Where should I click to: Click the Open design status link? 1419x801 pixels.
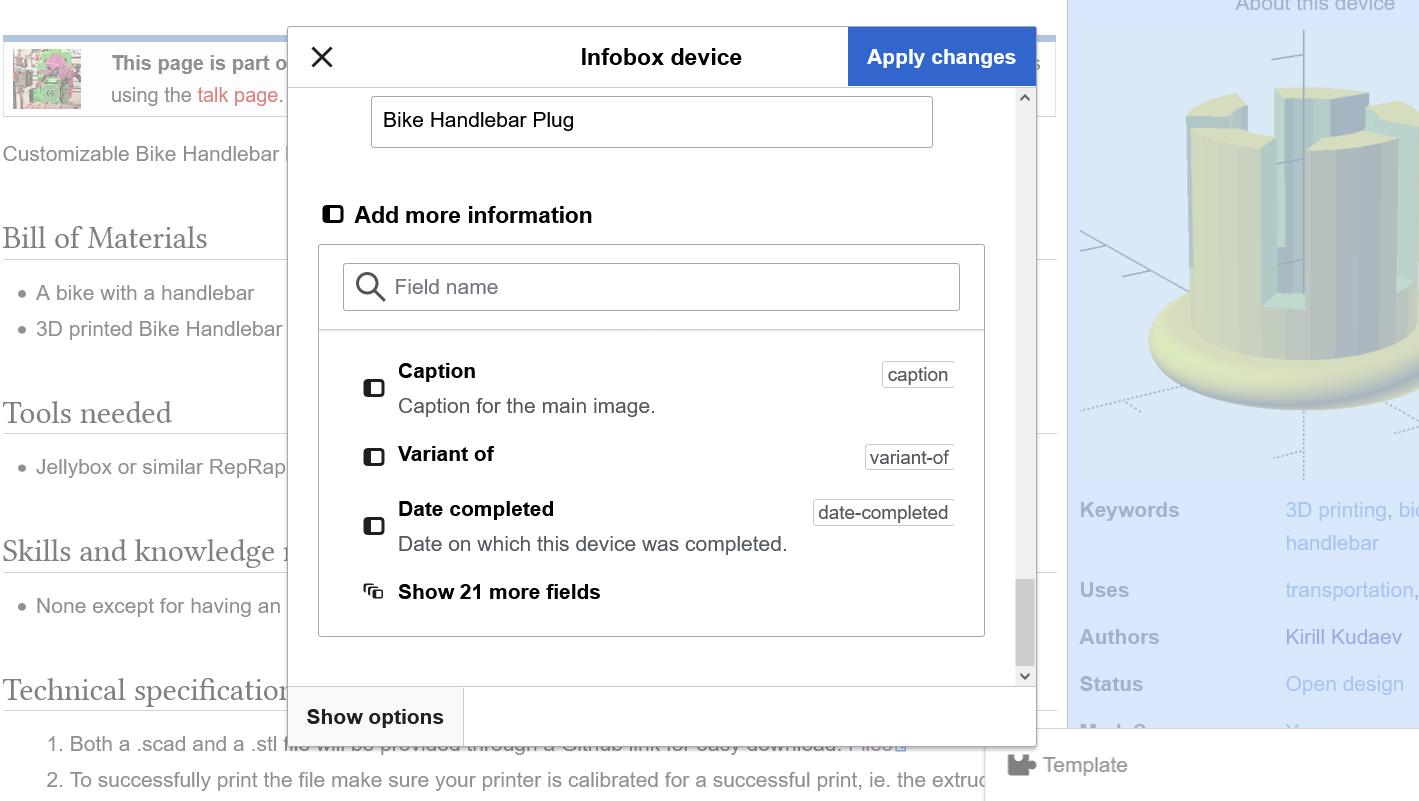tap(1344, 684)
